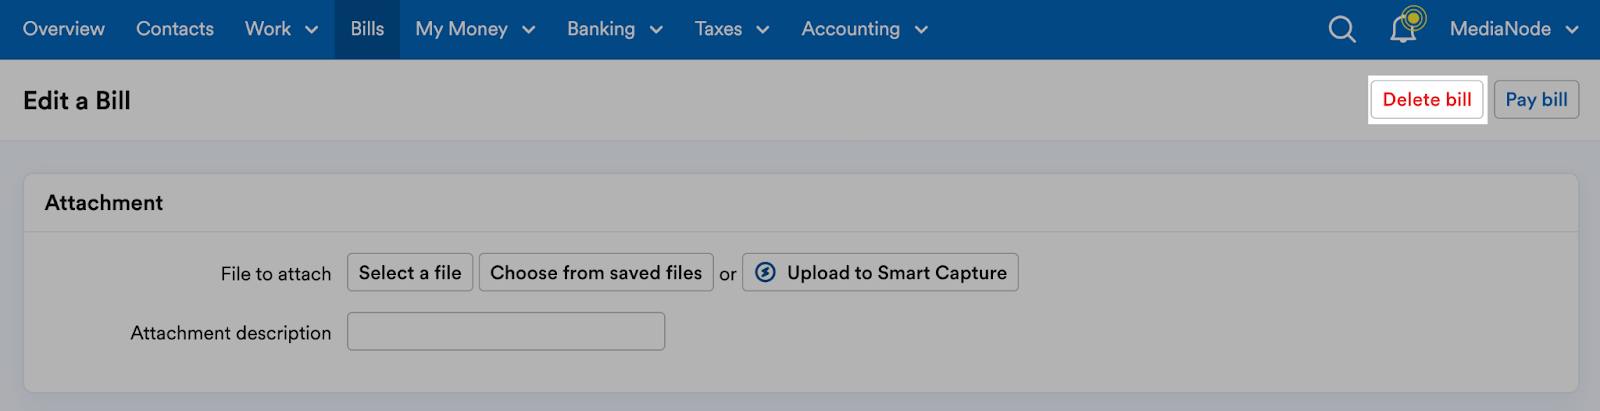Click Upload to Smart Capture button
This screenshot has width=1600, height=411.
[x=880, y=272]
